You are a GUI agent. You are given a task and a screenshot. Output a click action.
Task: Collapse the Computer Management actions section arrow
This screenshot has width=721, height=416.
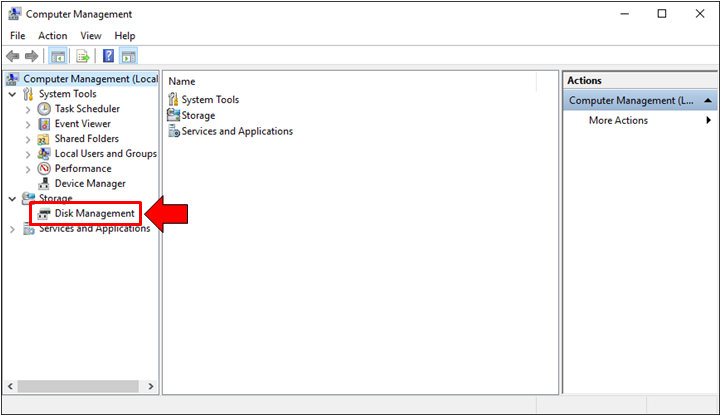click(708, 101)
